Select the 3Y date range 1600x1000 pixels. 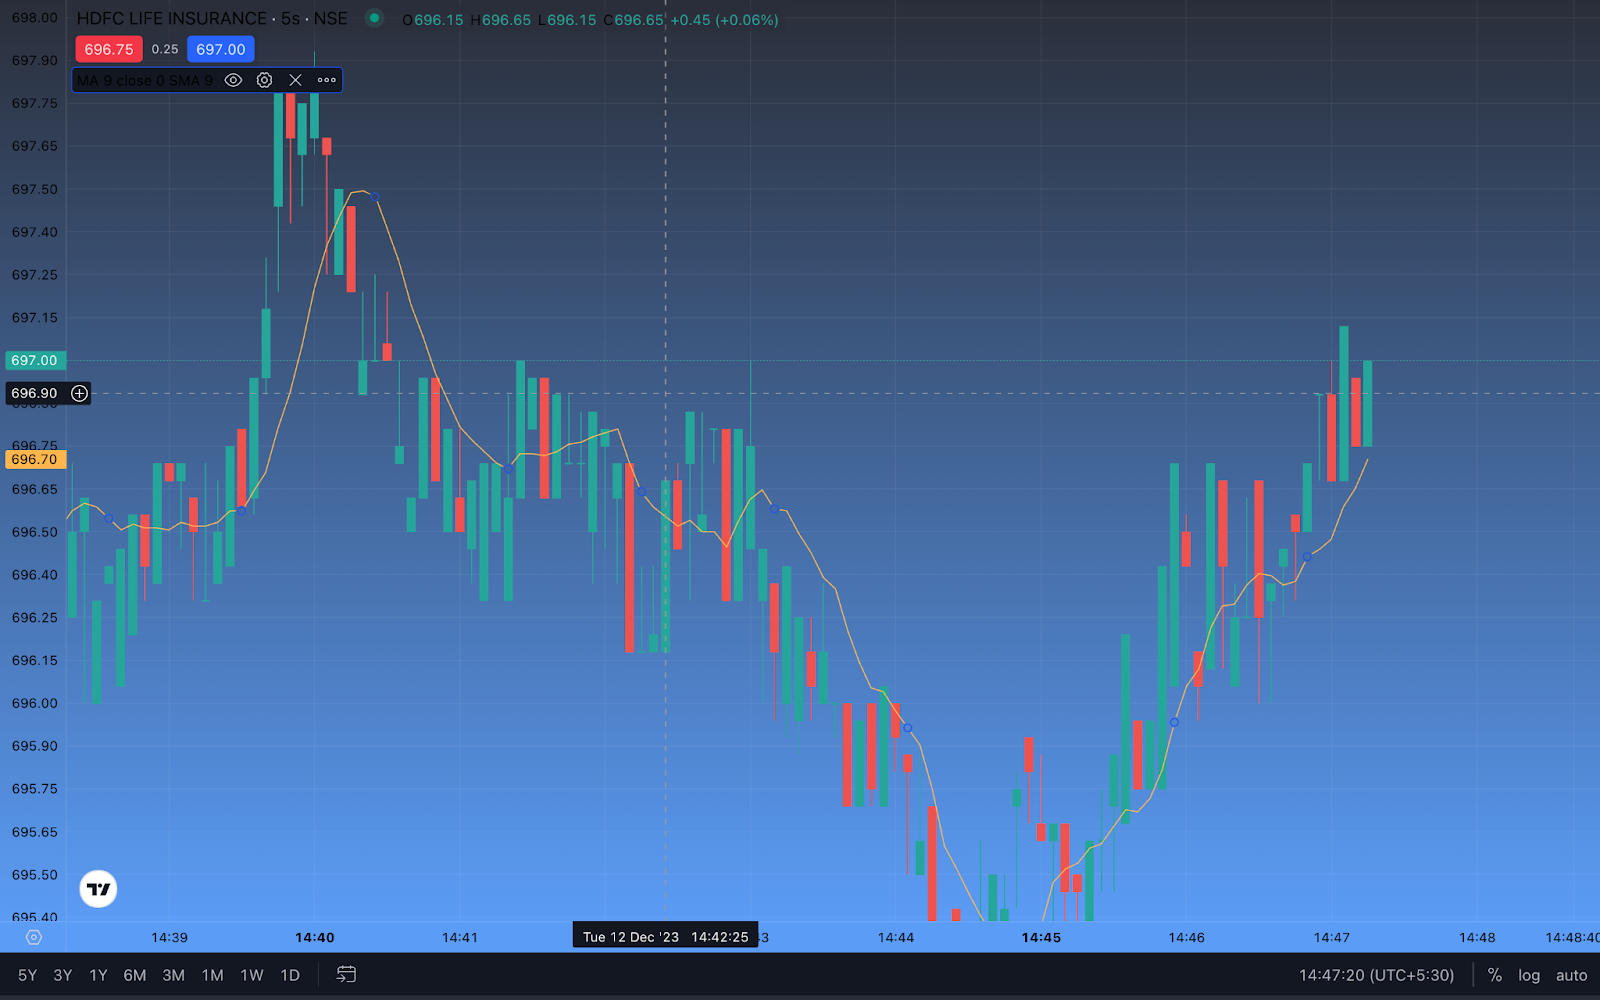click(x=63, y=975)
